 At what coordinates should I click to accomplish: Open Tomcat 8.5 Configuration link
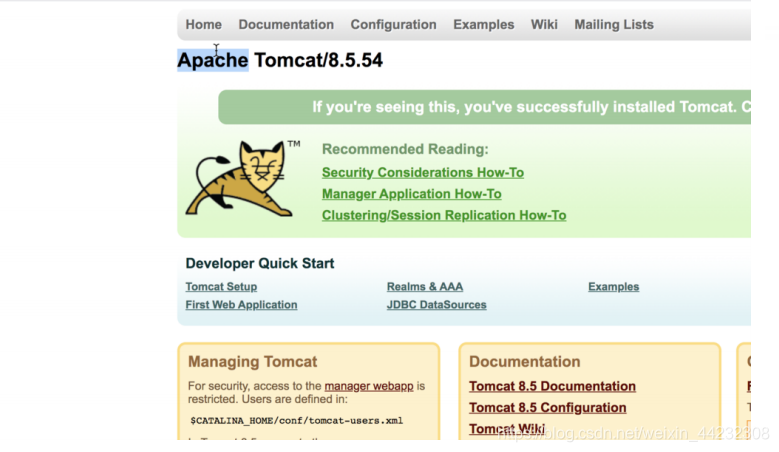pos(547,407)
